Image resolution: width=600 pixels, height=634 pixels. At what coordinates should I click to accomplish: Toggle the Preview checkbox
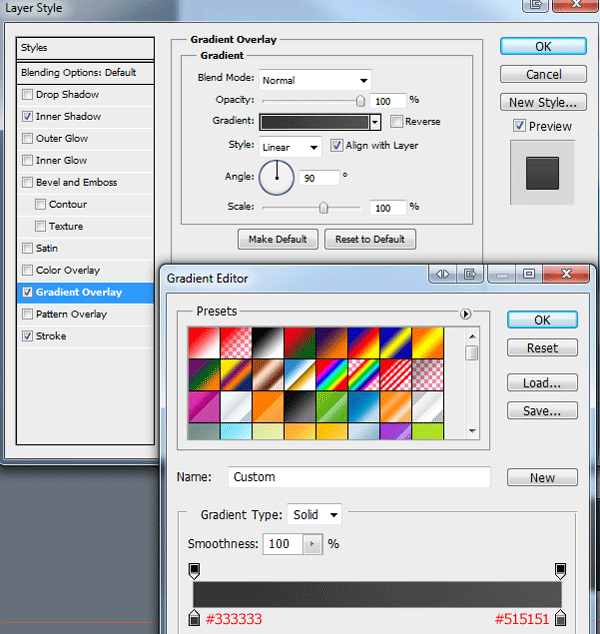[x=520, y=126]
